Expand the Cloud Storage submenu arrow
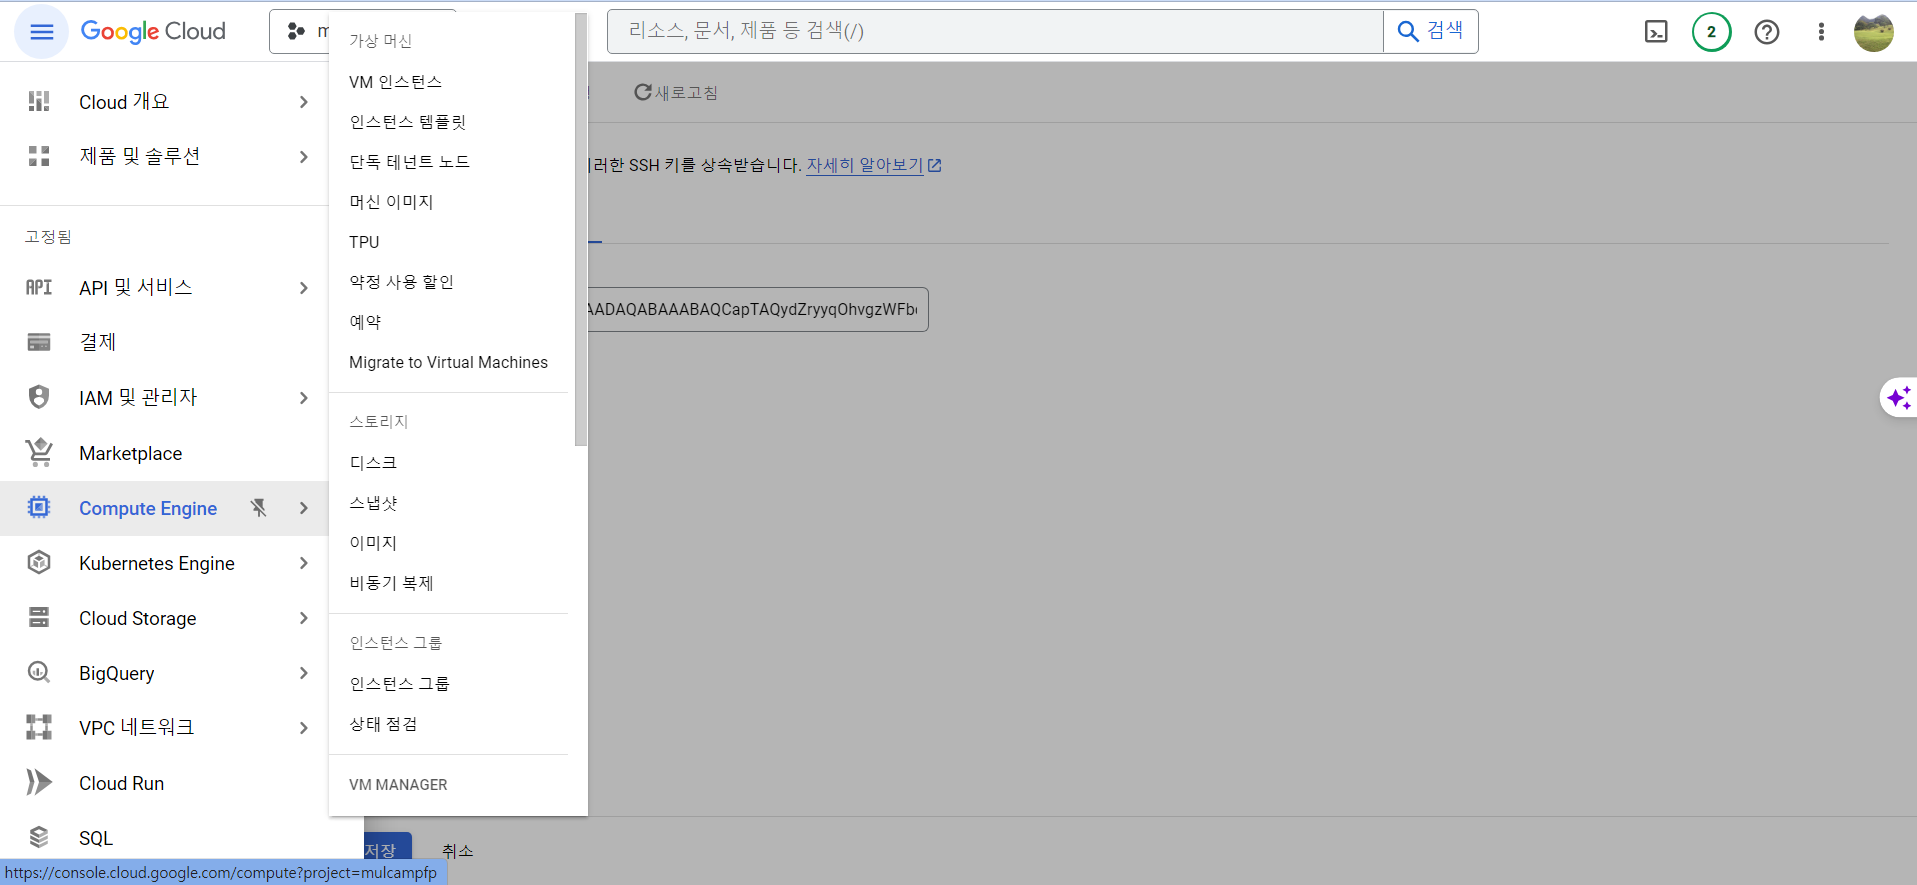The height and width of the screenshot is (885, 1917). (x=304, y=618)
